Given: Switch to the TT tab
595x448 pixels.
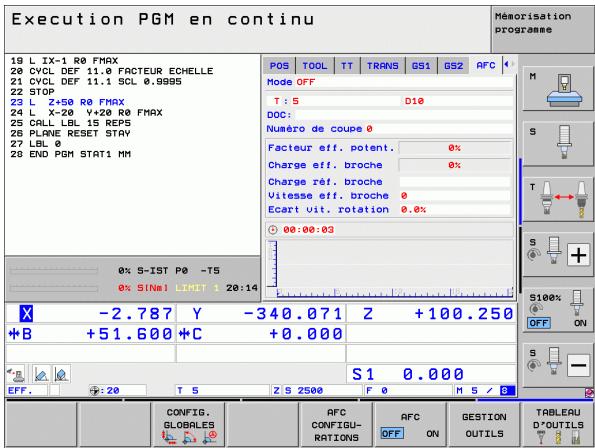Looking at the screenshot, I should click(347, 66).
